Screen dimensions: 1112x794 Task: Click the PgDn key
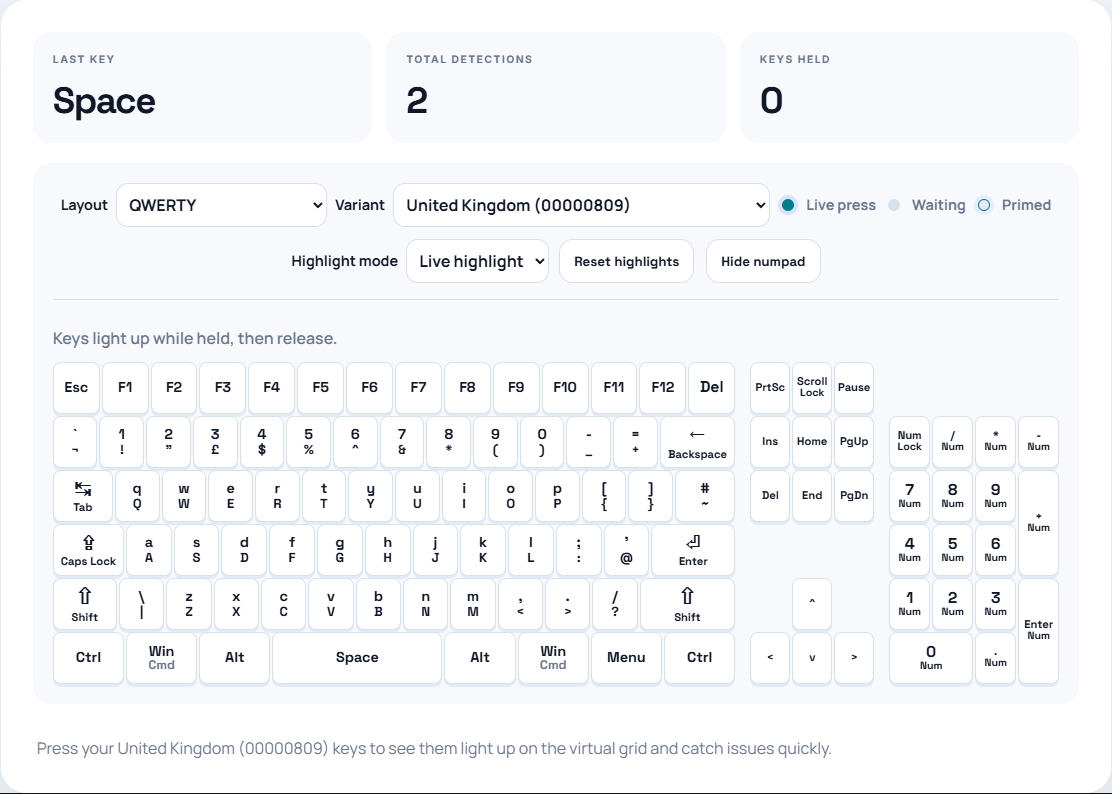[854, 496]
